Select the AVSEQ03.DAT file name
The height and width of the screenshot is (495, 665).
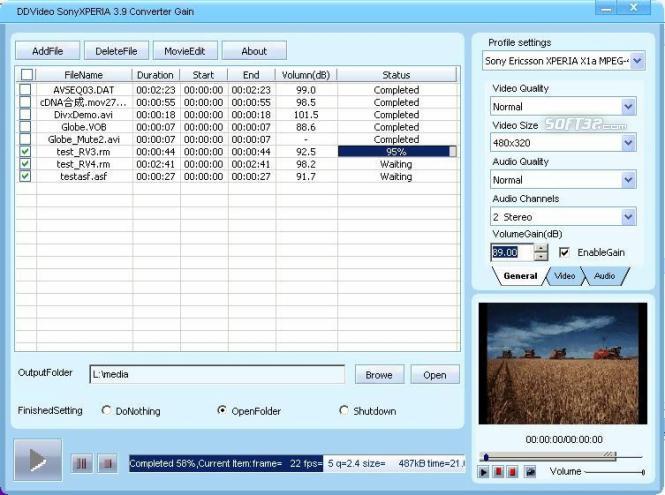pyautogui.click(x=84, y=90)
